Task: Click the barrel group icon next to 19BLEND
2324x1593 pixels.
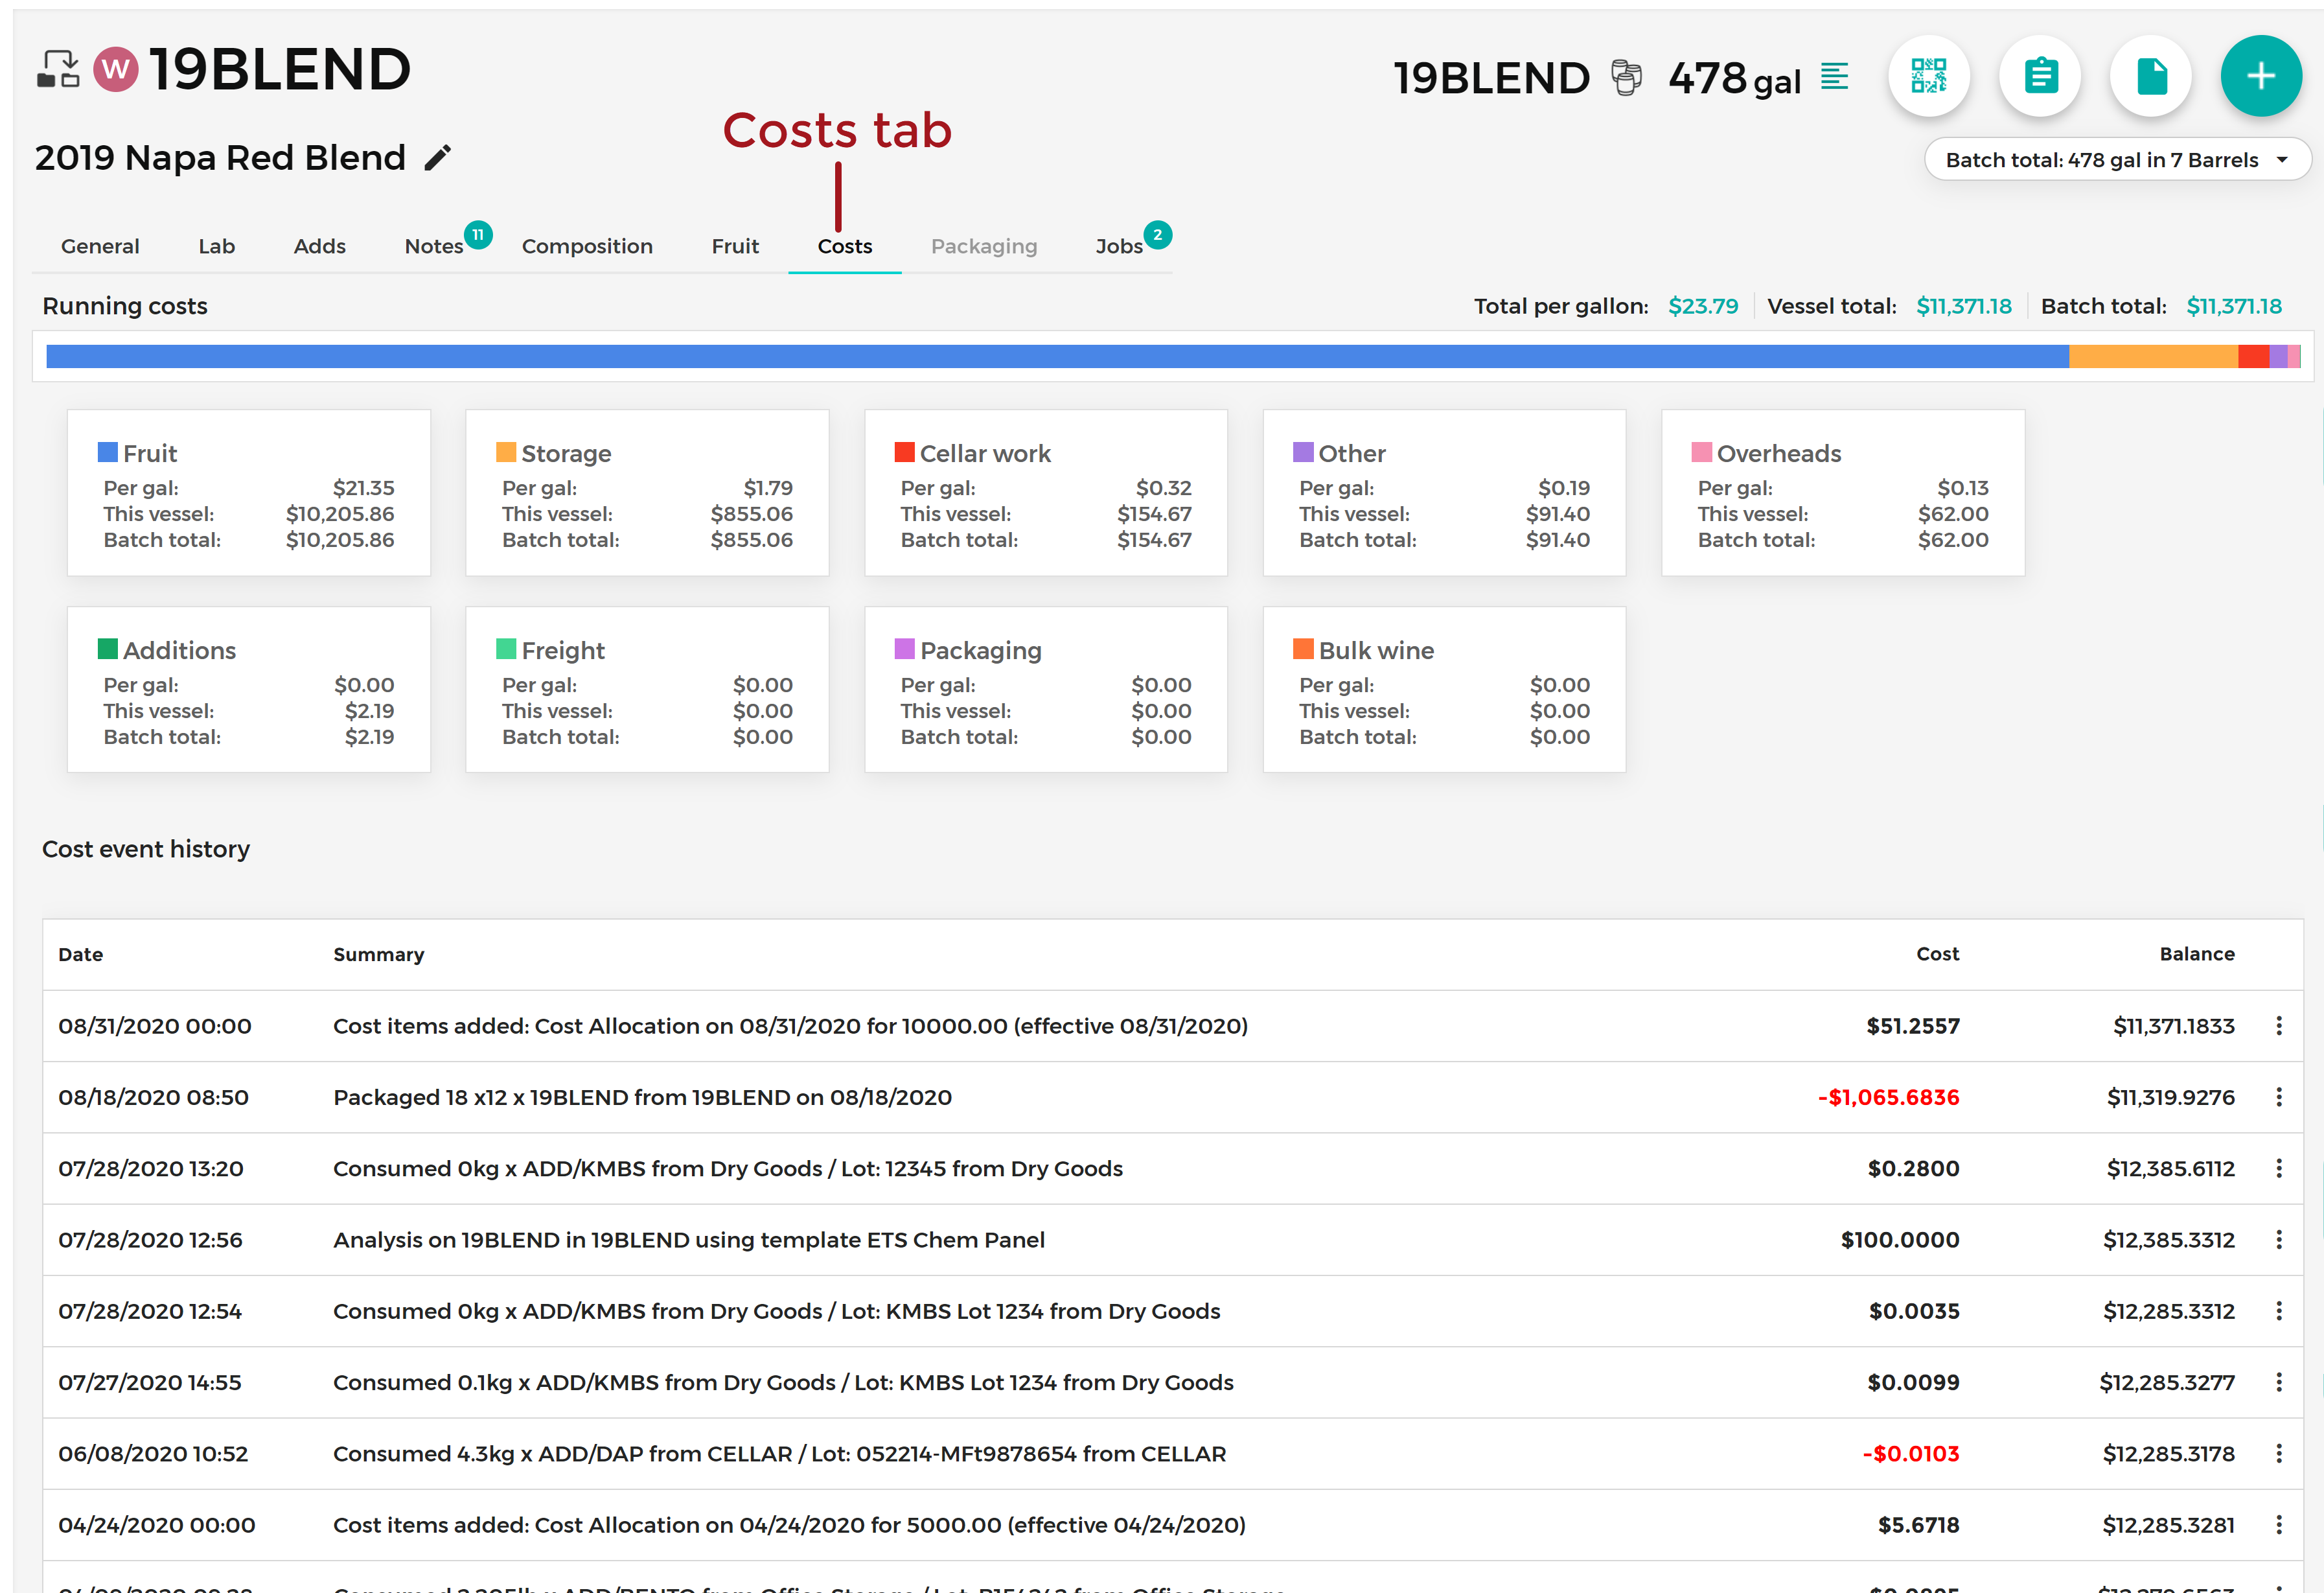Action: point(1627,77)
